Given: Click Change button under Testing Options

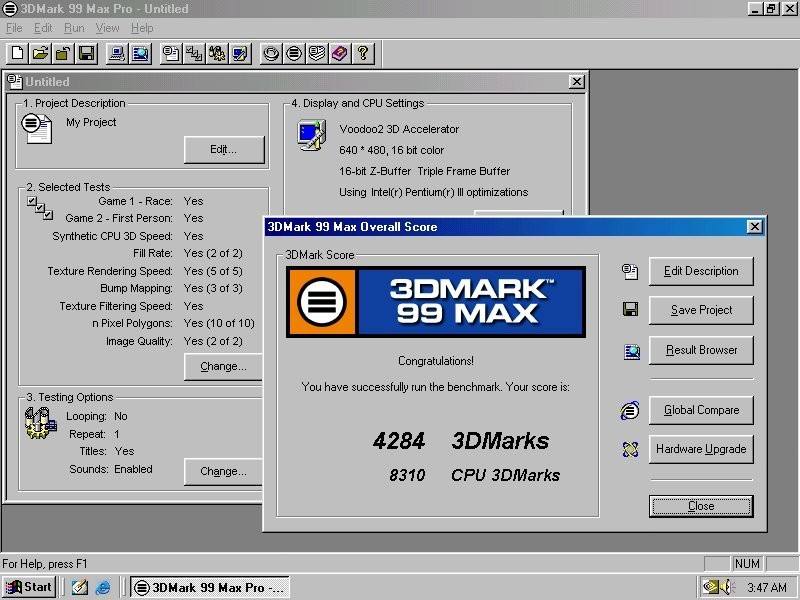Looking at the screenshot, I should click(223, 471).
